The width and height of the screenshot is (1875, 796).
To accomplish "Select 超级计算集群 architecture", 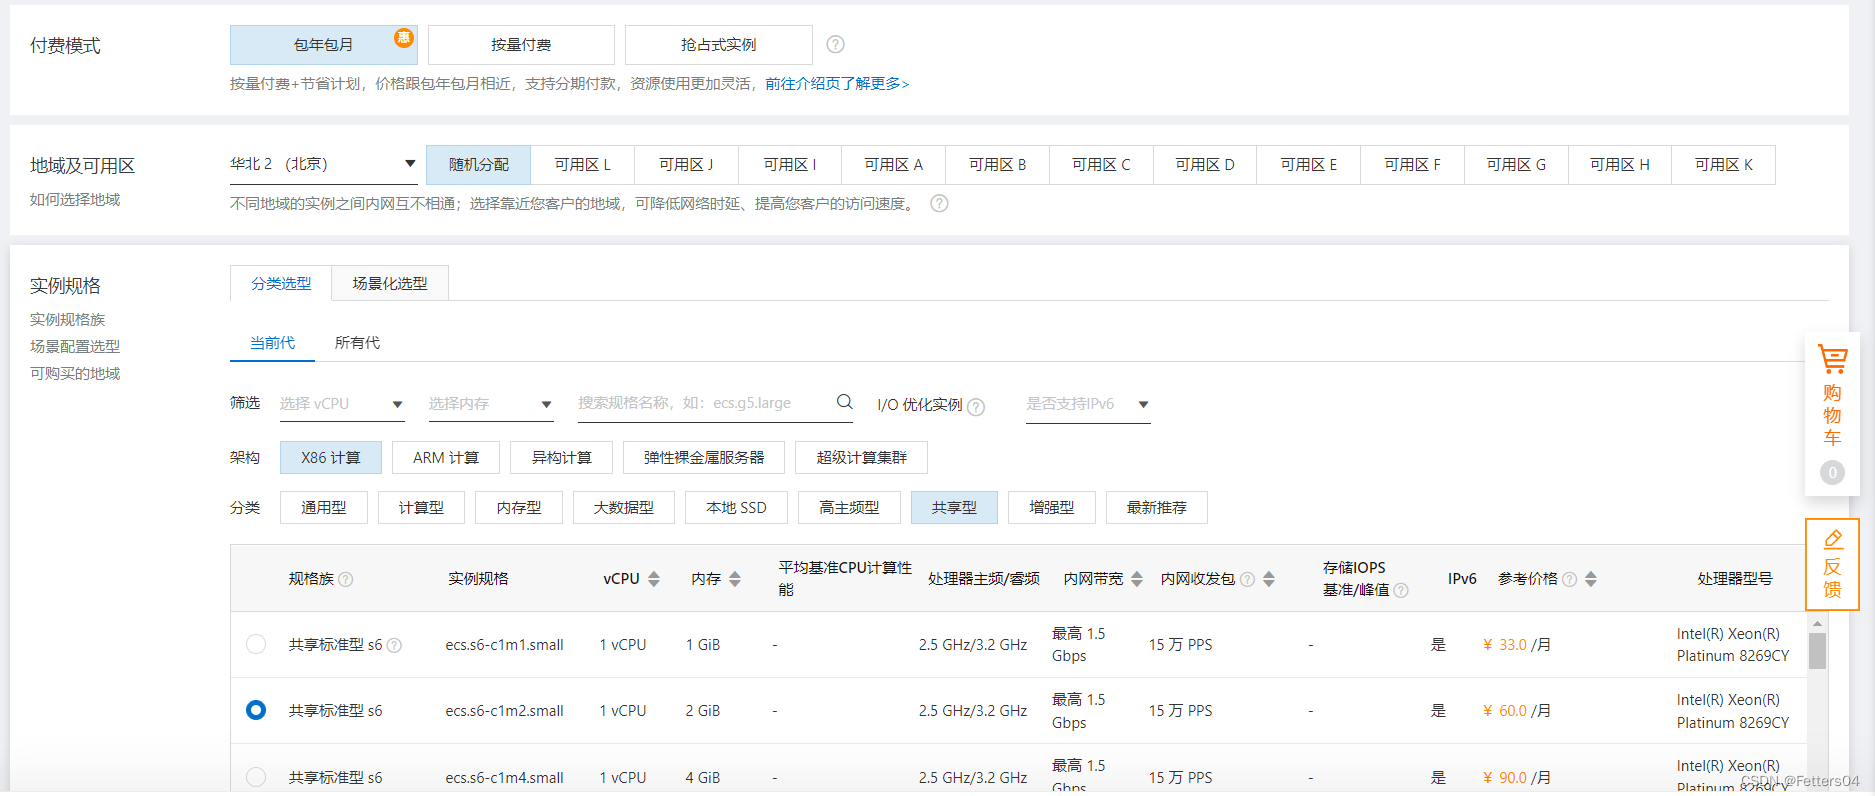I will [861, 458].
